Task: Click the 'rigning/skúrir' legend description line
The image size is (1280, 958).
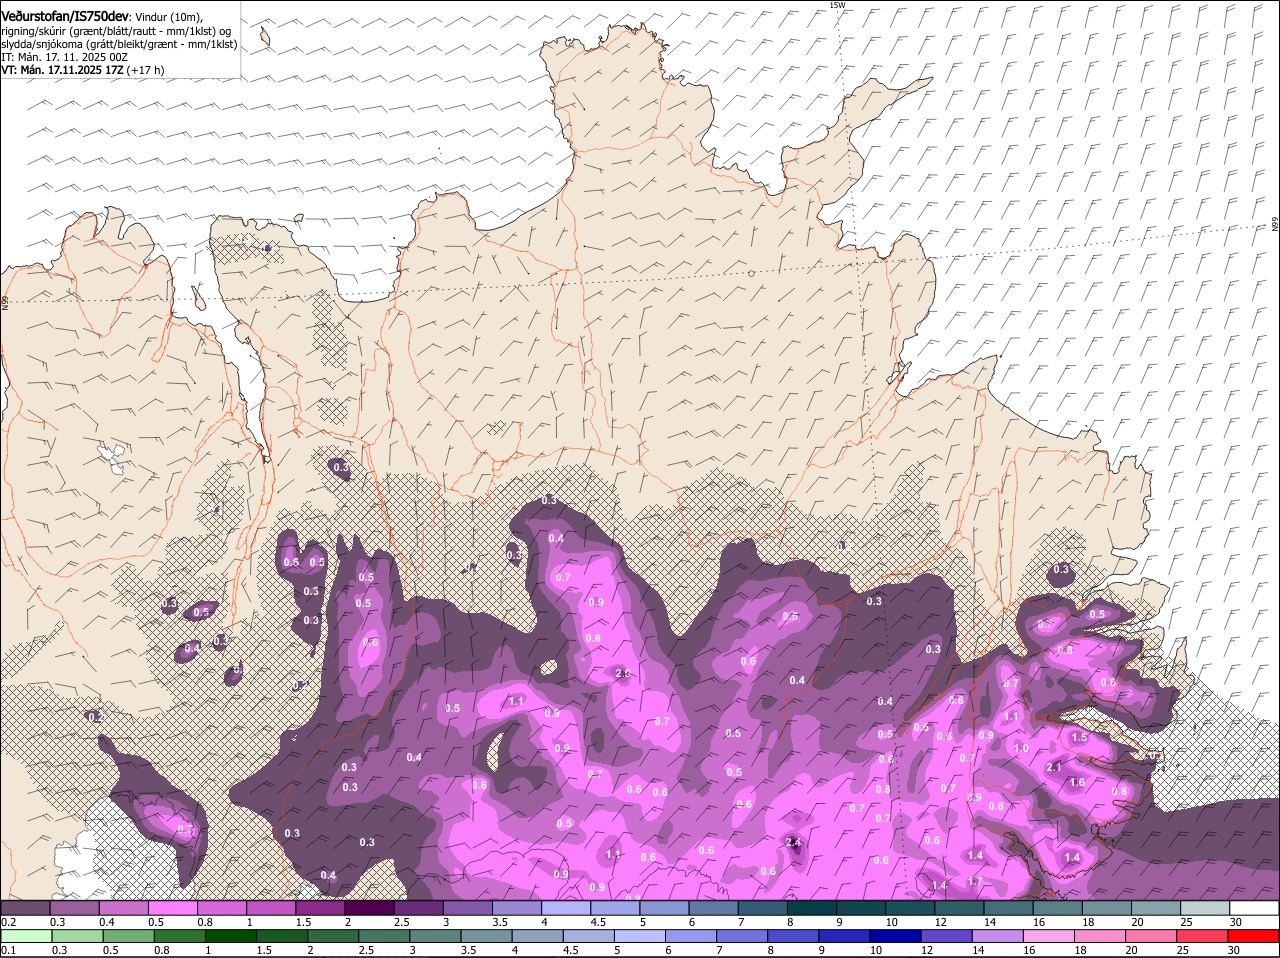Action: [x=116, y=31]
